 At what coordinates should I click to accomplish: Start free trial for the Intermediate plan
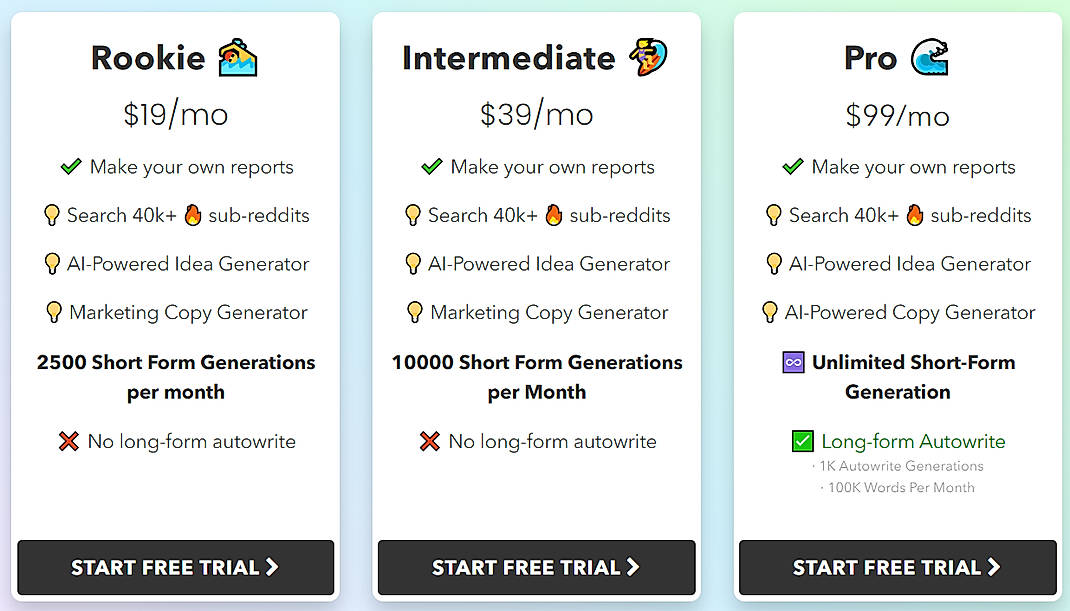tap(536, 567)
